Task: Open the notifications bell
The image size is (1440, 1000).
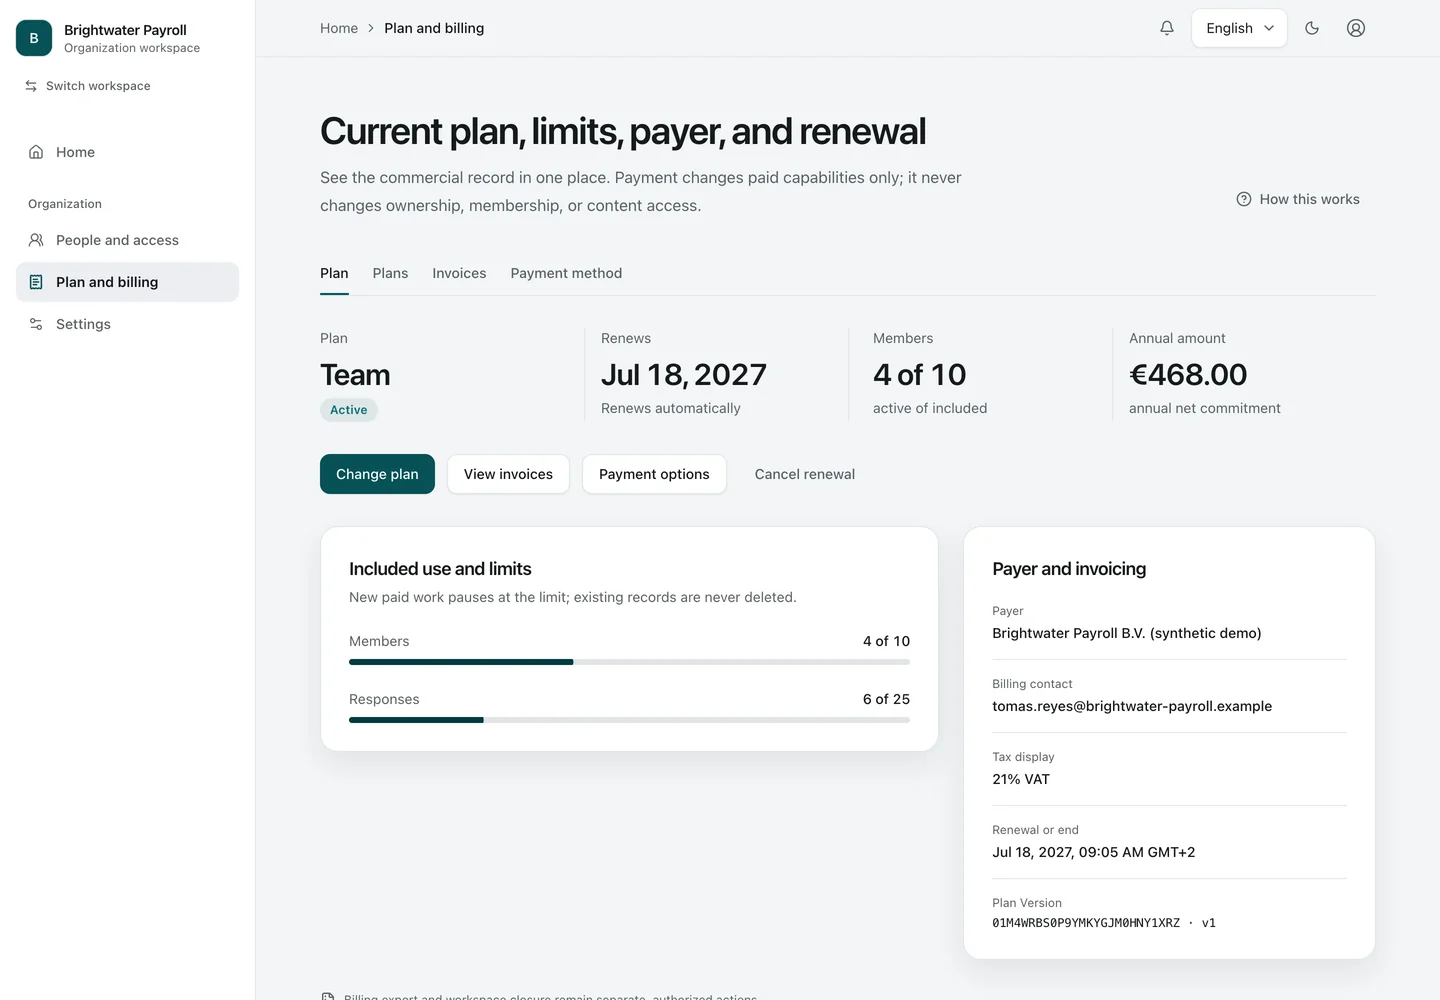Action: tap(1167, 28)
